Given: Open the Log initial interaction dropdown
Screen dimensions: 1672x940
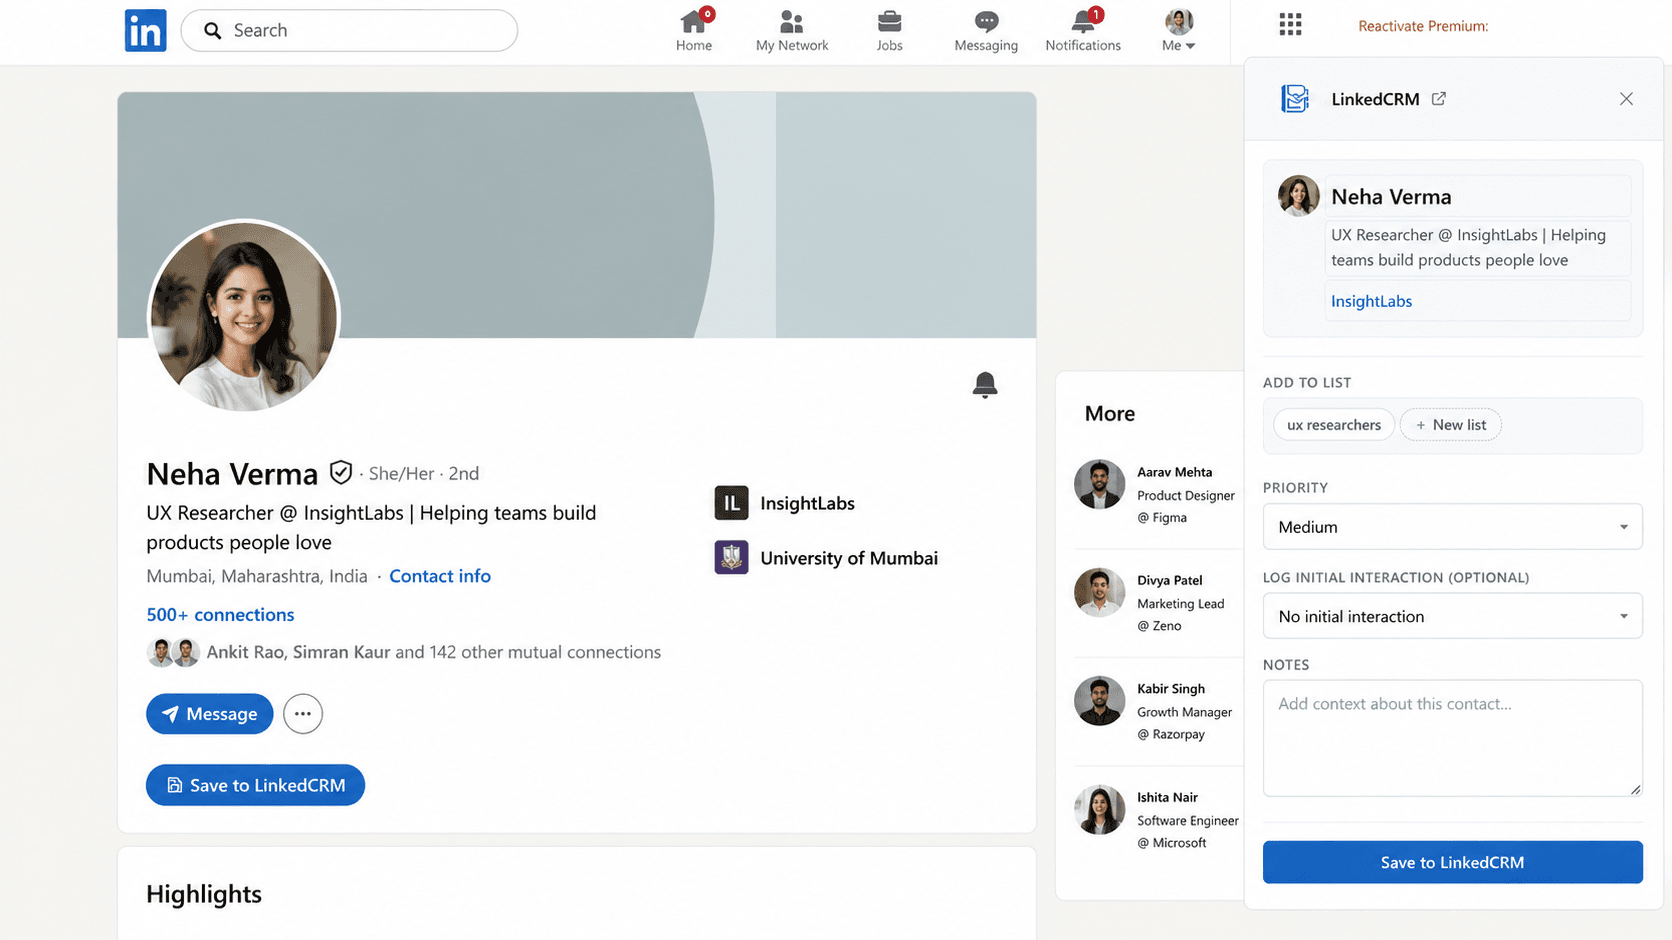Looking at the screenshot, I should tap(1452, 616).
